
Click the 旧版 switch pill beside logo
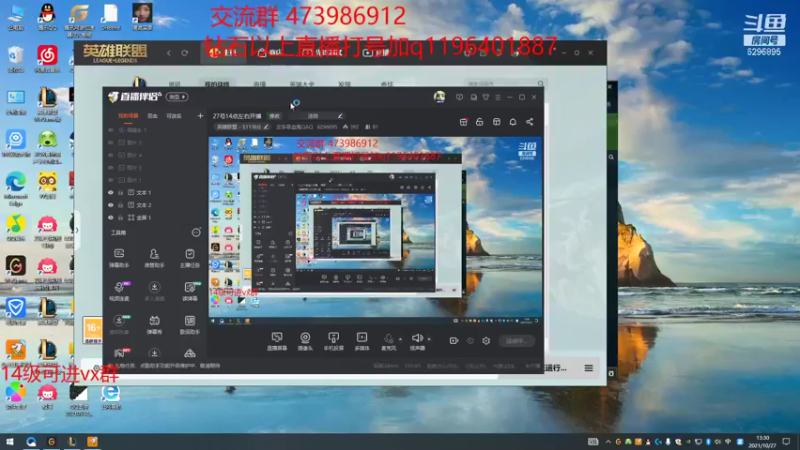[177, 97]
